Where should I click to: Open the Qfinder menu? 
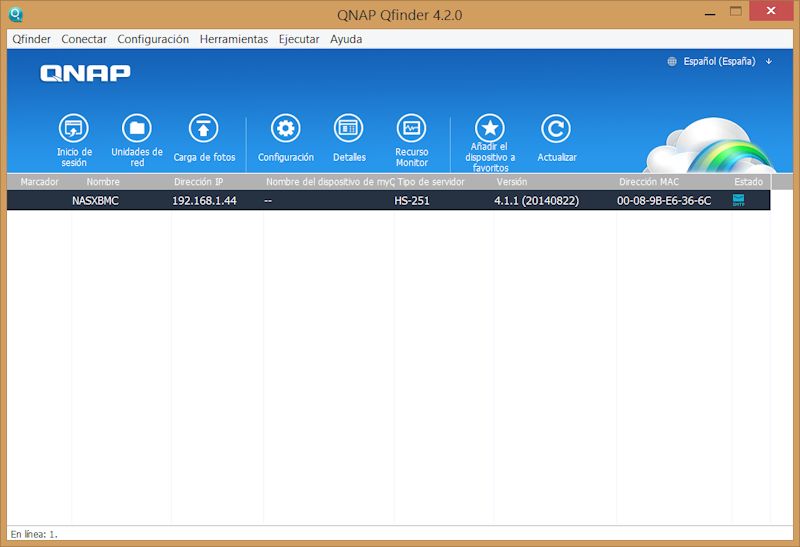32,39
